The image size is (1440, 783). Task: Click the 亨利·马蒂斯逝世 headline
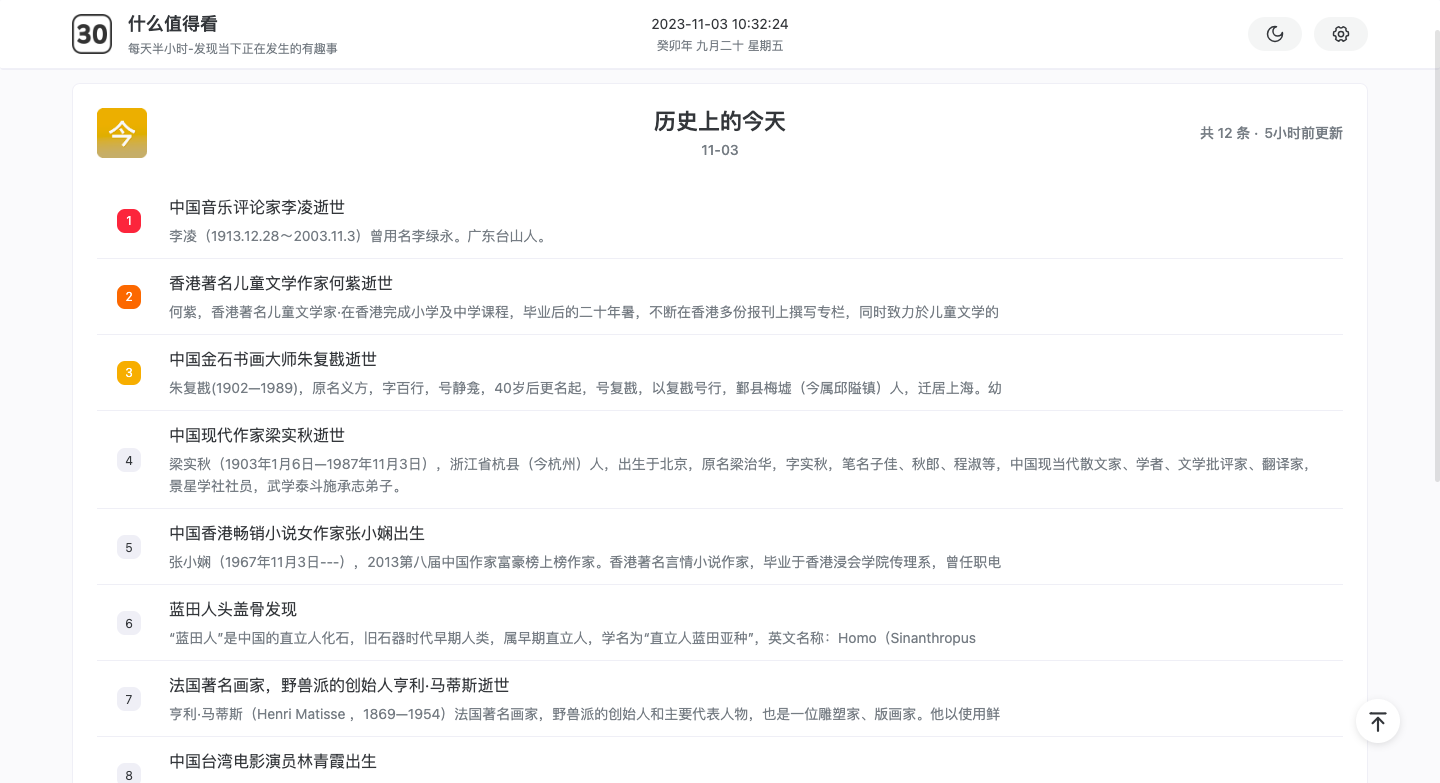[x=338, y=685]
